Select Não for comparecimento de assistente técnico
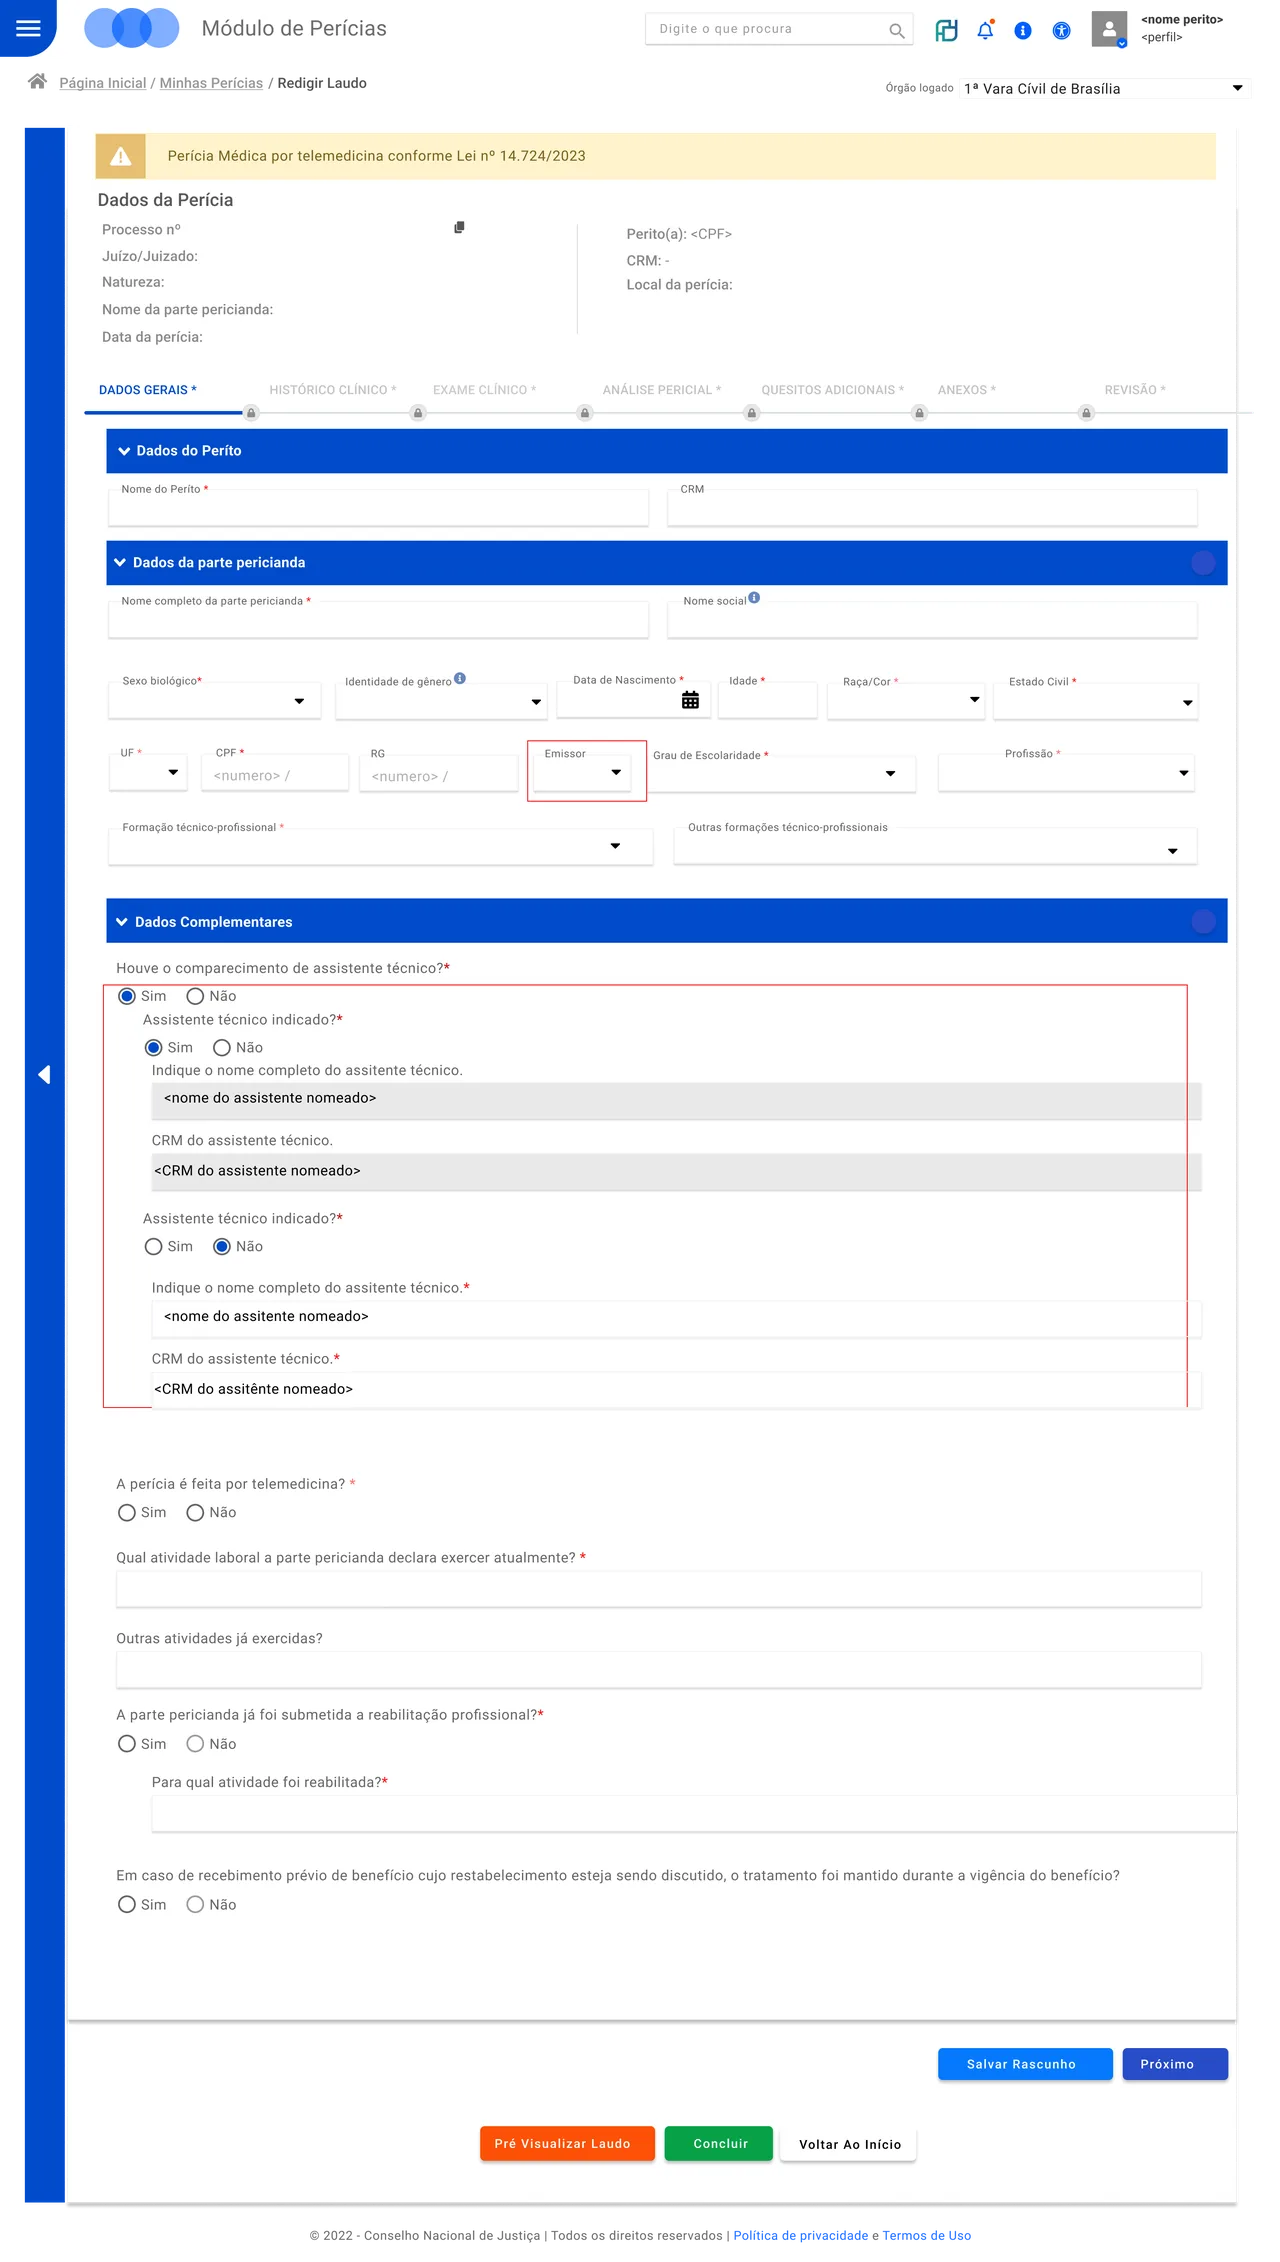 [x=195, y=996]
